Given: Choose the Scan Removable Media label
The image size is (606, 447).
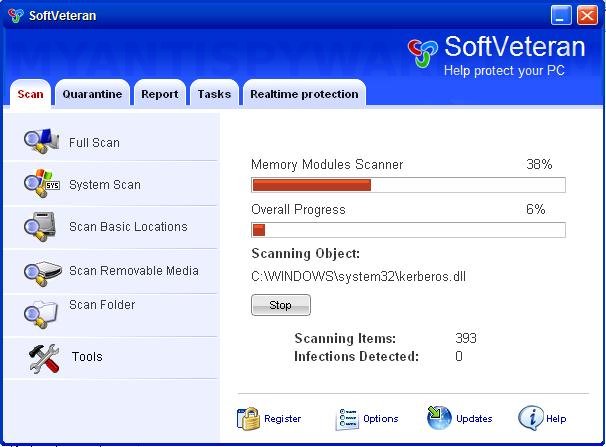Looking at the screenshot, I should coord(134,270).
